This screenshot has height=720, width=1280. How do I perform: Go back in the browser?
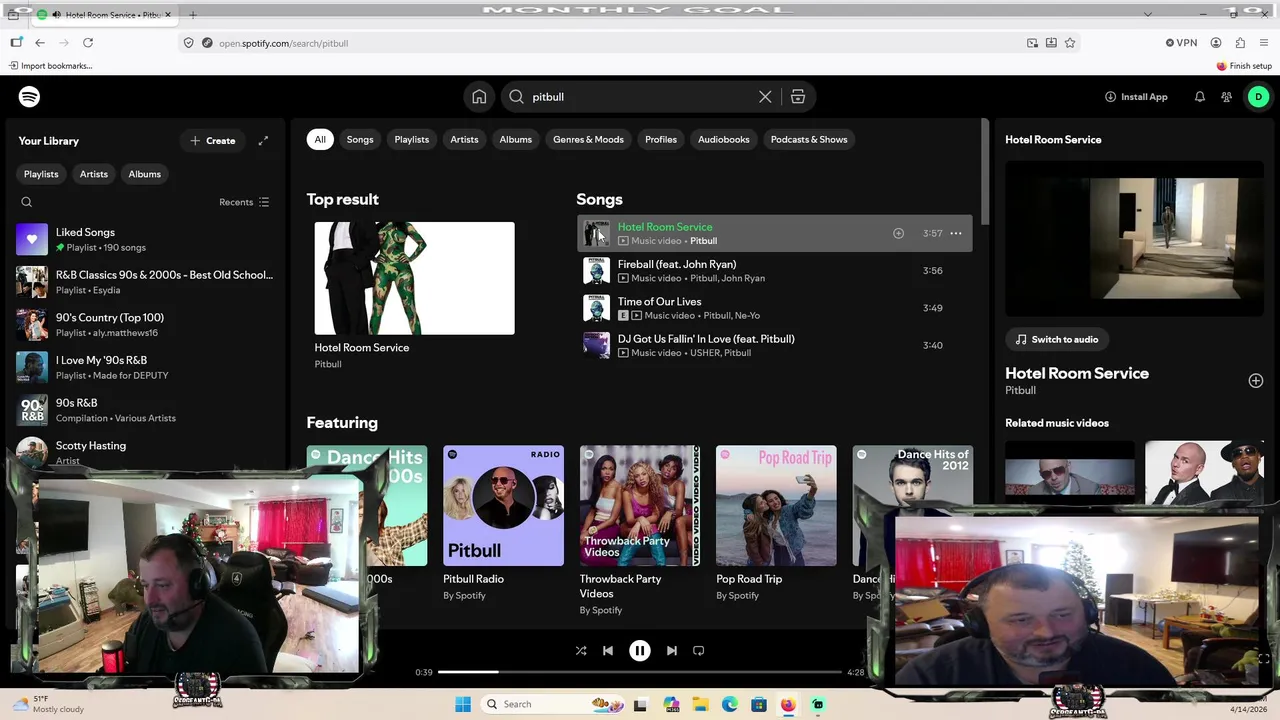39,43
